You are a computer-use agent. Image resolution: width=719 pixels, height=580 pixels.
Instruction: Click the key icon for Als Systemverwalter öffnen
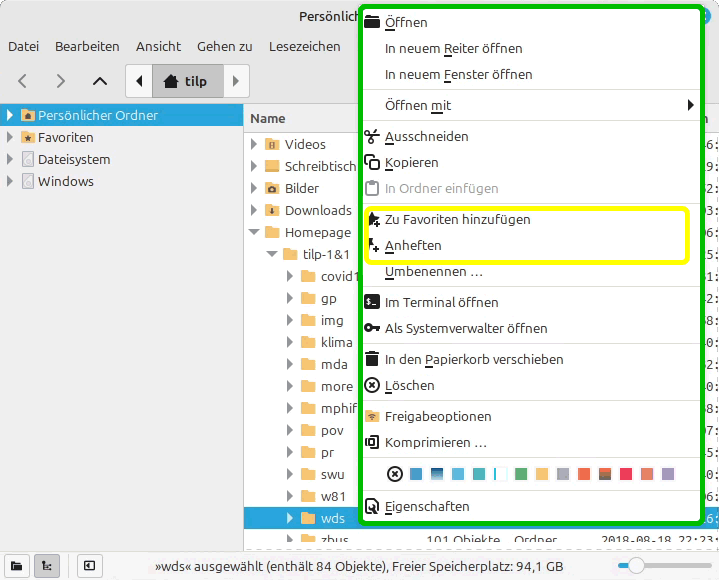tap(372, 328)
